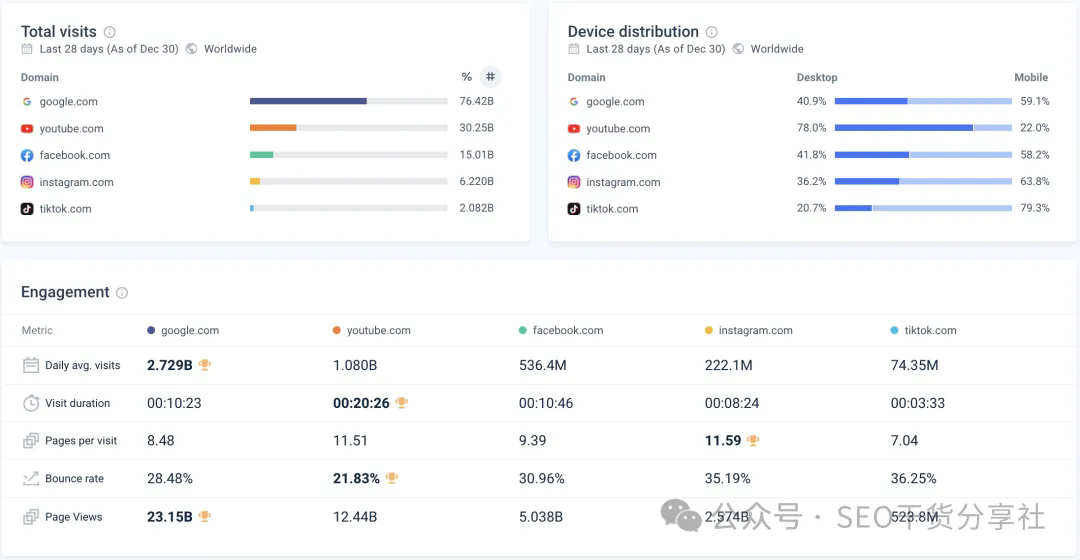The image size is (1080, 560).
Task: Click the Device distribution globe icon
Action: point(738,49)
